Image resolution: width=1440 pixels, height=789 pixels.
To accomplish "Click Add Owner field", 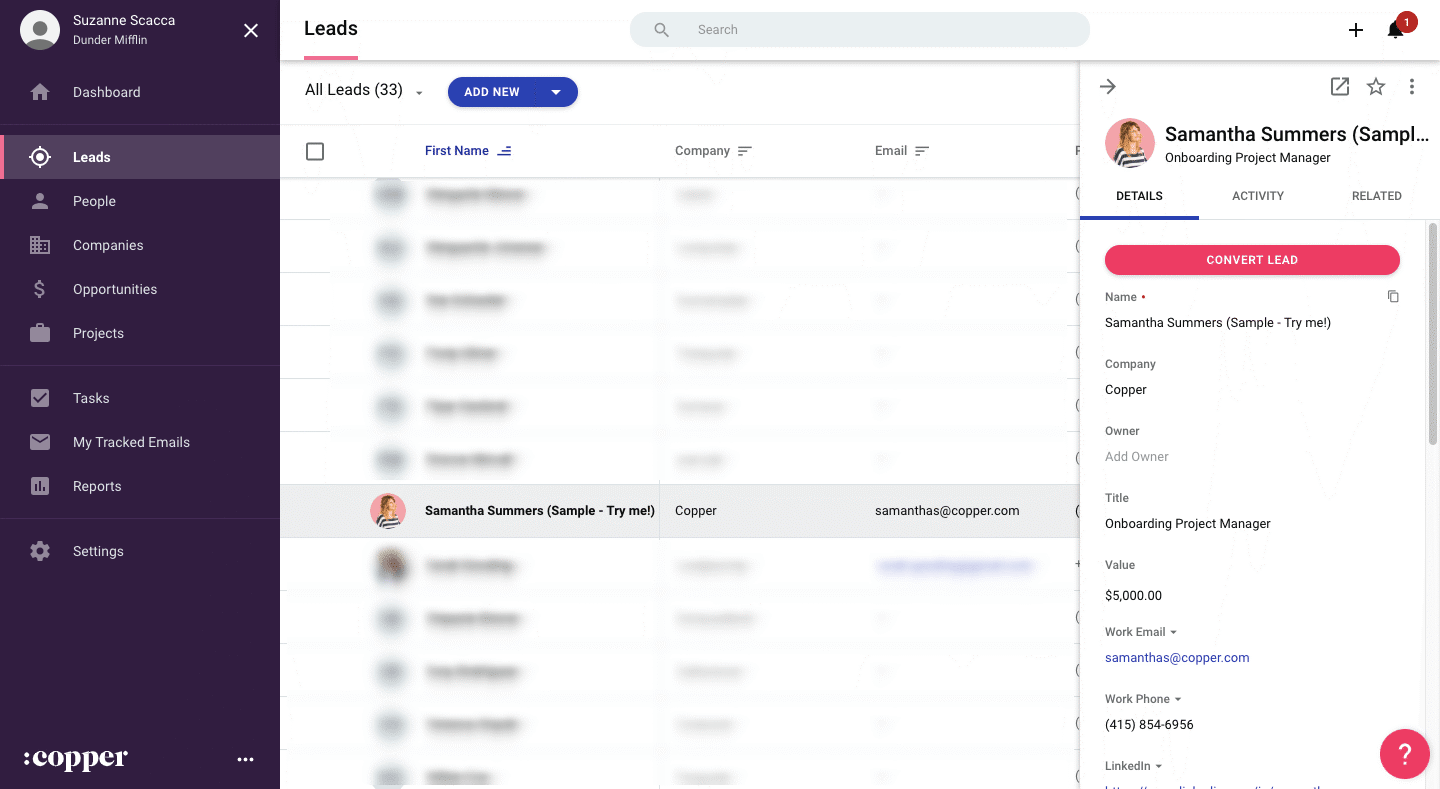I will click(1137, 457).
